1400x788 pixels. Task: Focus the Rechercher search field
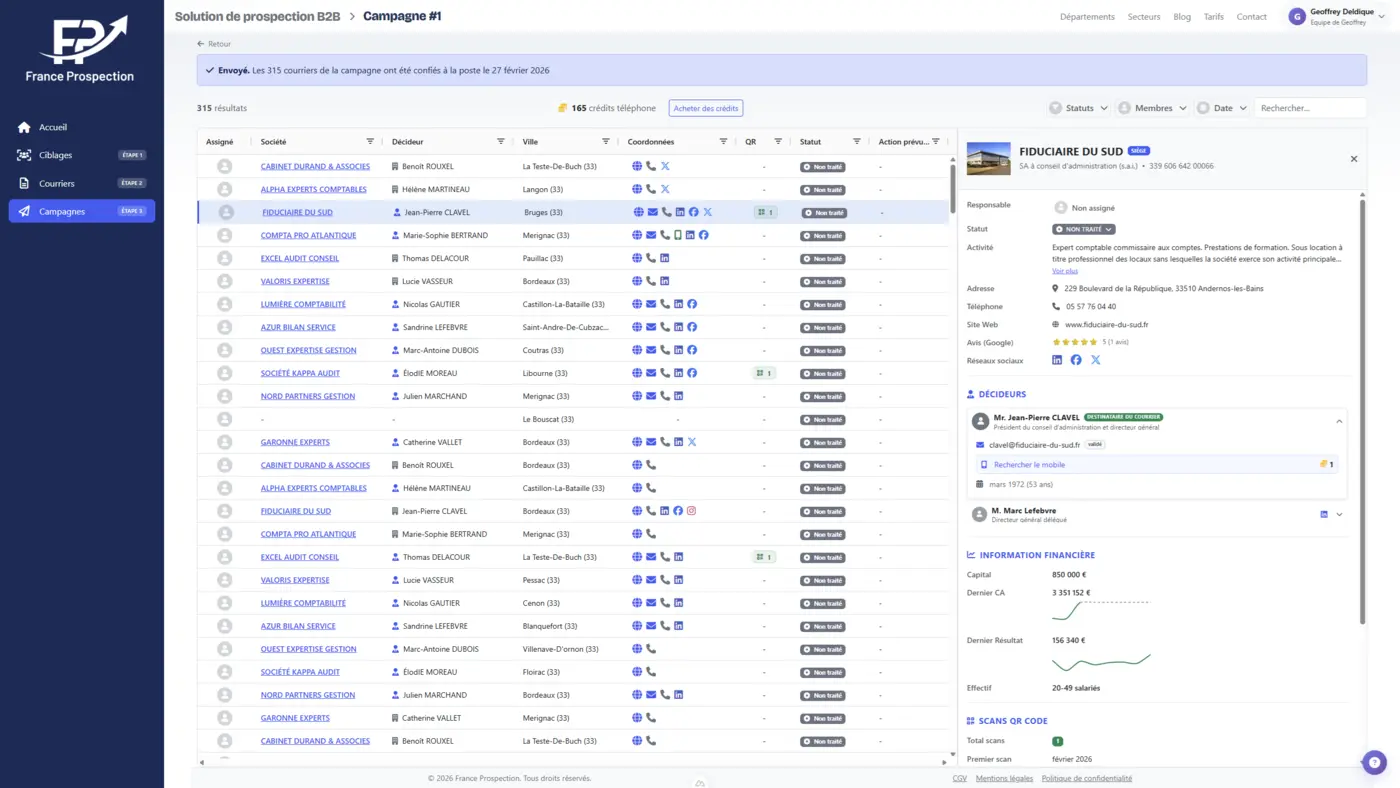(1310, 108)
